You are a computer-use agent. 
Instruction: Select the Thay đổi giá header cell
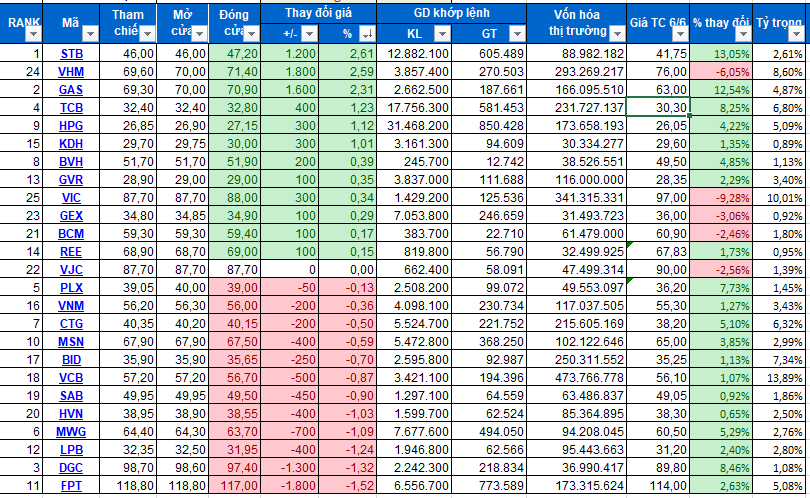tap(319, 13)
